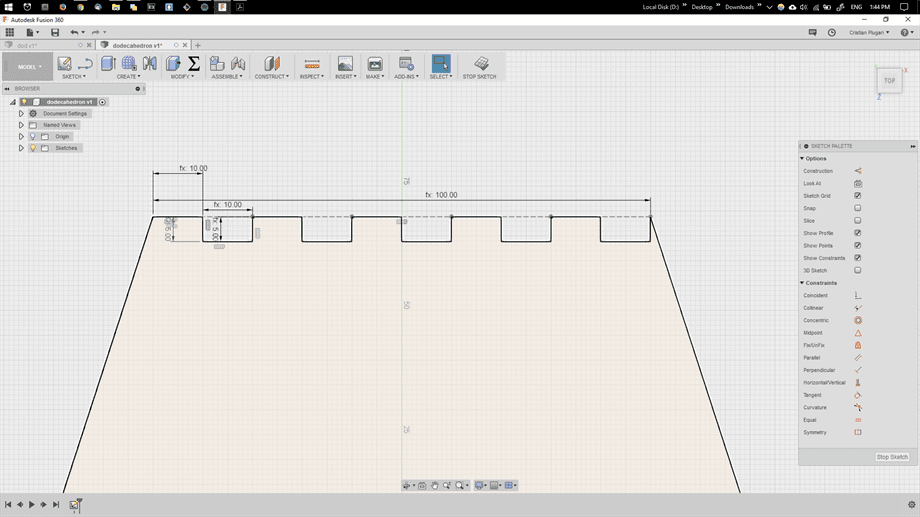Select the Line tool in Sketch group
The height and width of the screenshot is (517, 920).
click(x=85, y=63)
